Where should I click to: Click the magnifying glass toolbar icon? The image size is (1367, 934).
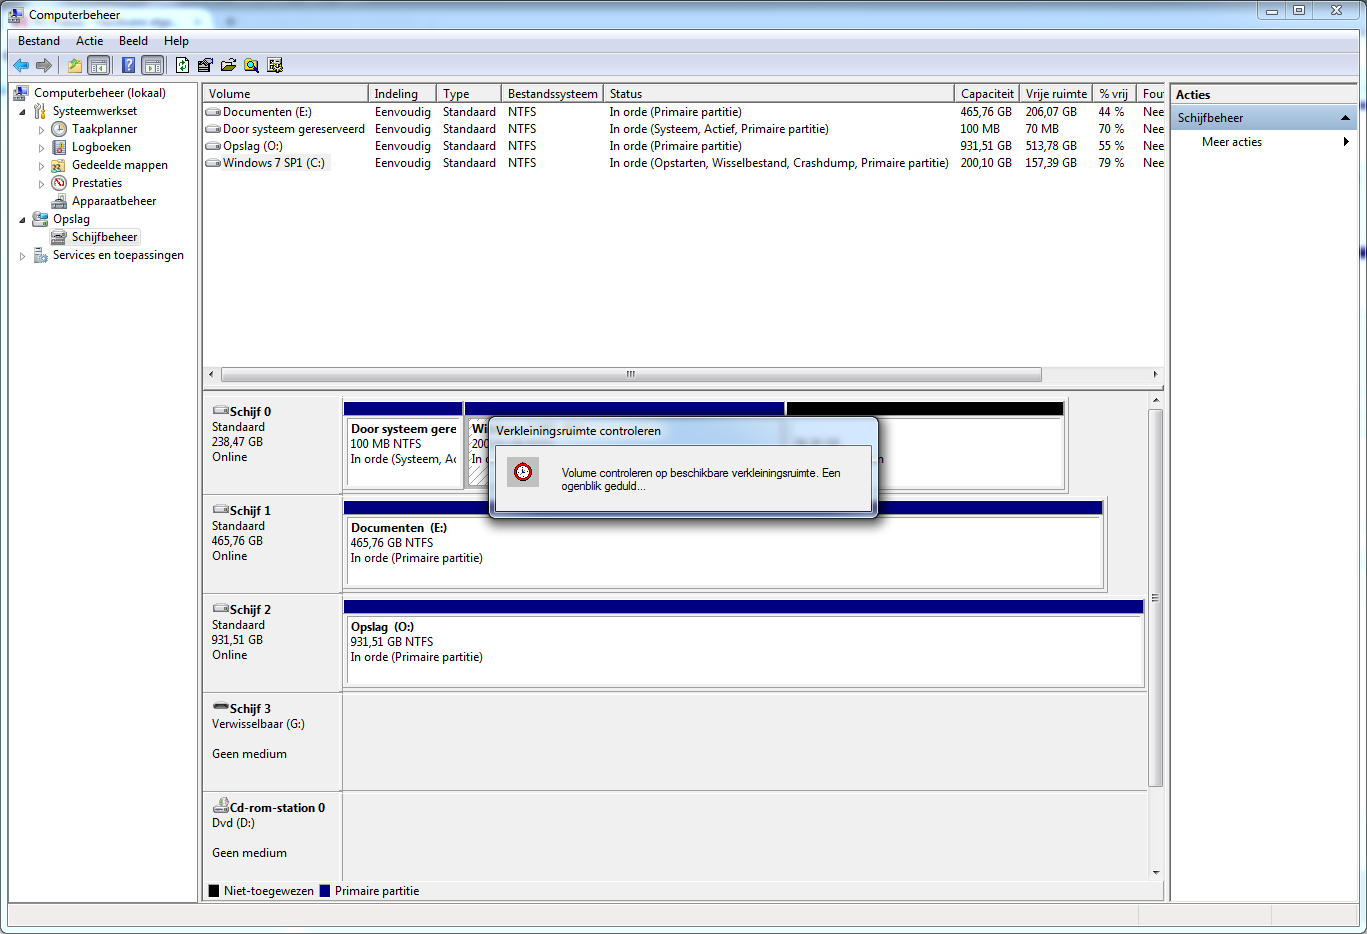pos(251,65)
